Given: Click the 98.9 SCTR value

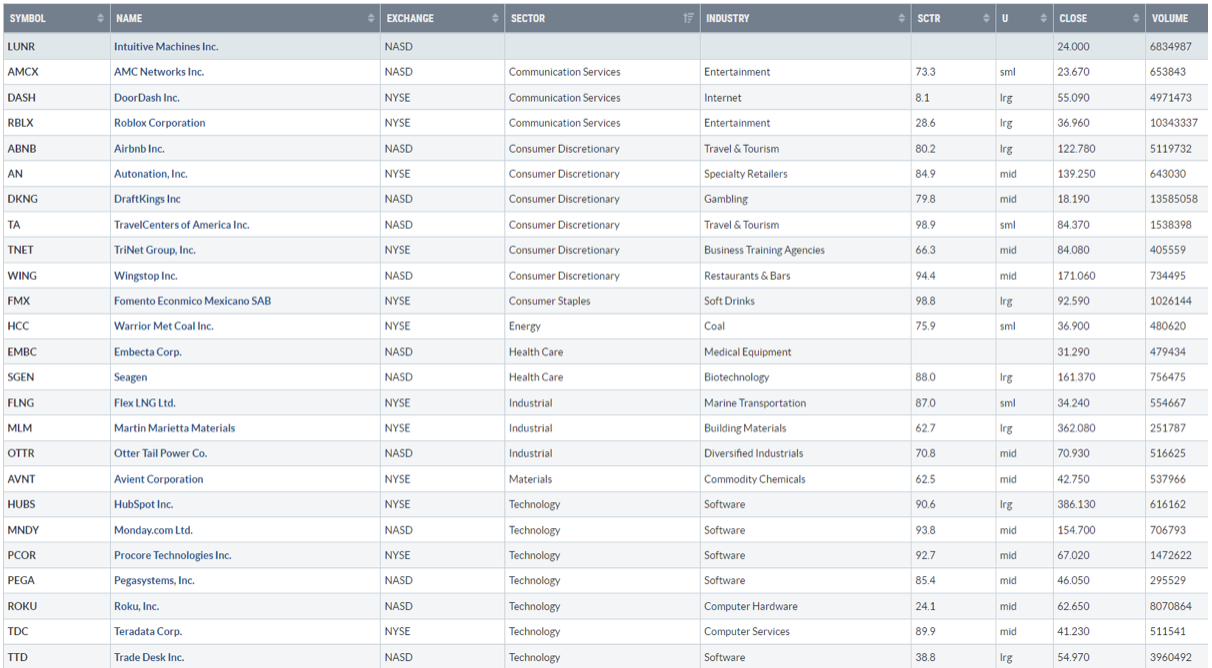Looking at the screenshot, I should (925, 225).
